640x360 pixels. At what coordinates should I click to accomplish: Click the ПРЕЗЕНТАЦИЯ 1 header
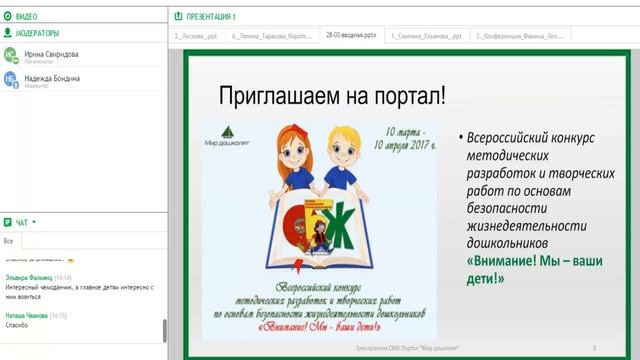(211, 17)
